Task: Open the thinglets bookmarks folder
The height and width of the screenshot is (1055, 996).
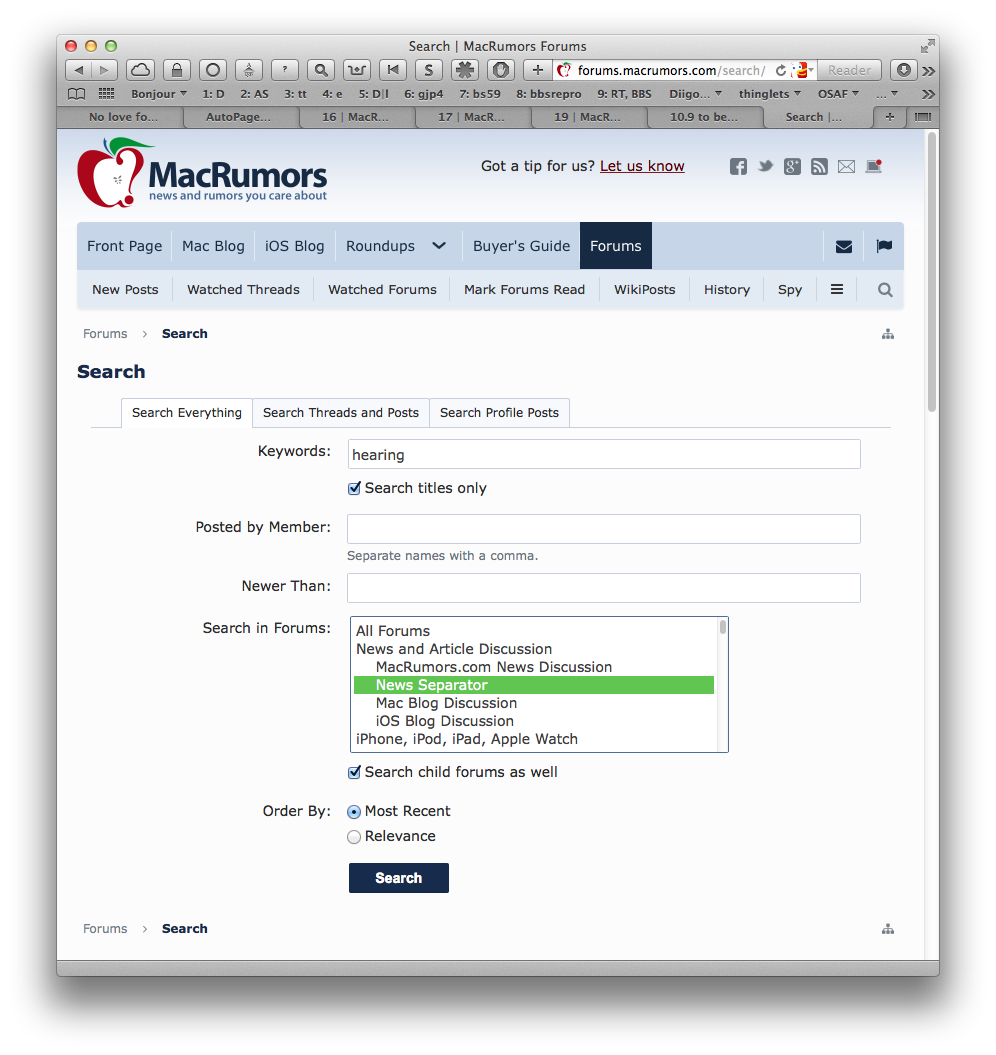Action: click(770, 94)
